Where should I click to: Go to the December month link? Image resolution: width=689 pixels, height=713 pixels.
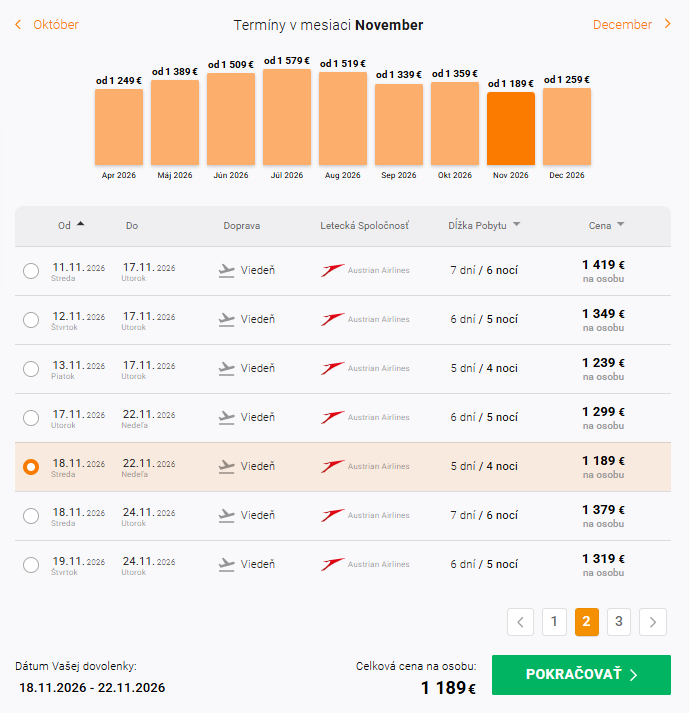click(x=622, y=24)
